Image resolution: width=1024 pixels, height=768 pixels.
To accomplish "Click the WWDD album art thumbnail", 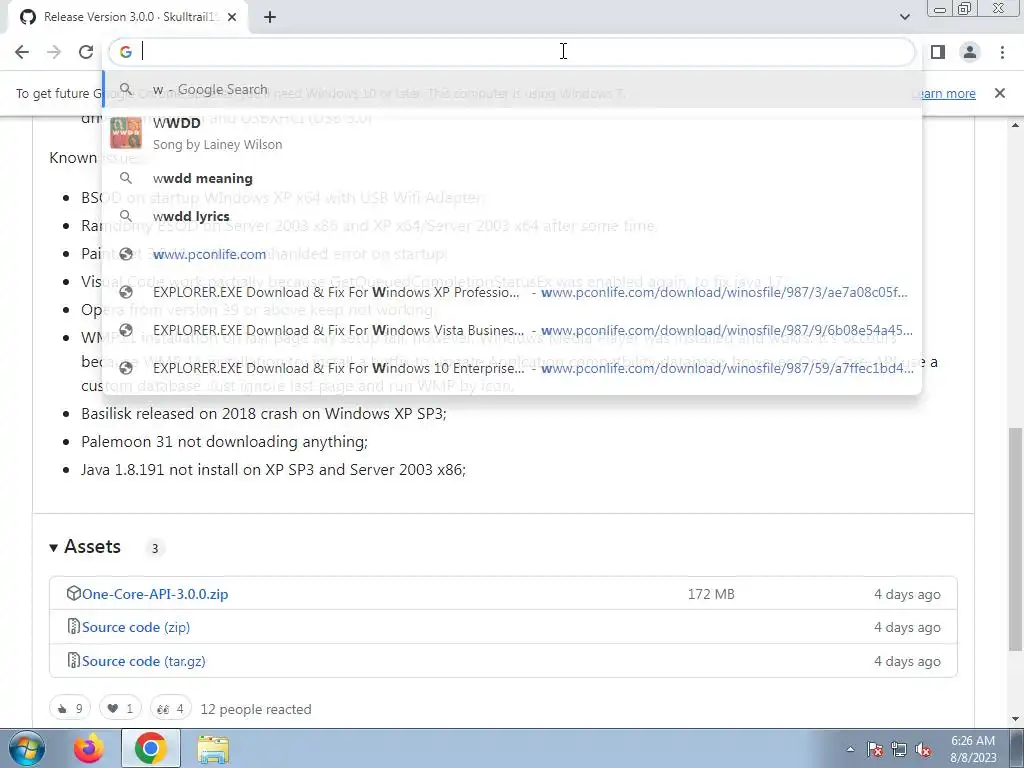I will click(126, 133).
